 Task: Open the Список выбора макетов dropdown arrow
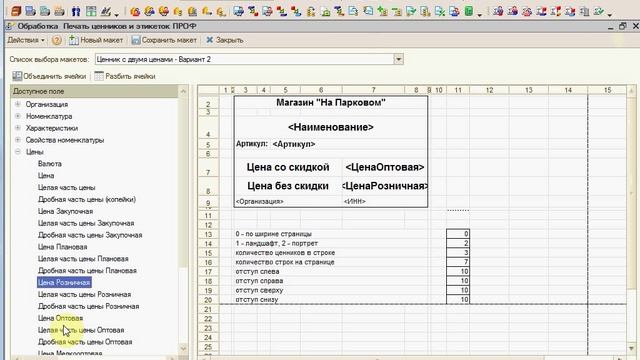[x=398, y=59]
